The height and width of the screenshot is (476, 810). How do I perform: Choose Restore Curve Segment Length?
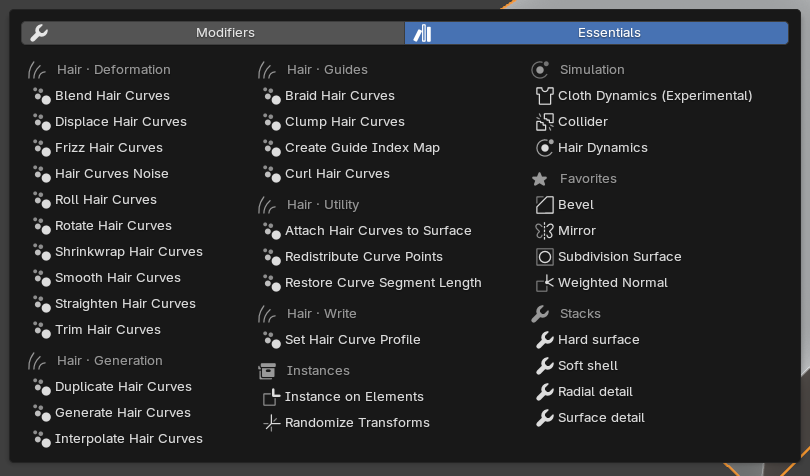pyautogui.click(x=383, y=283)
